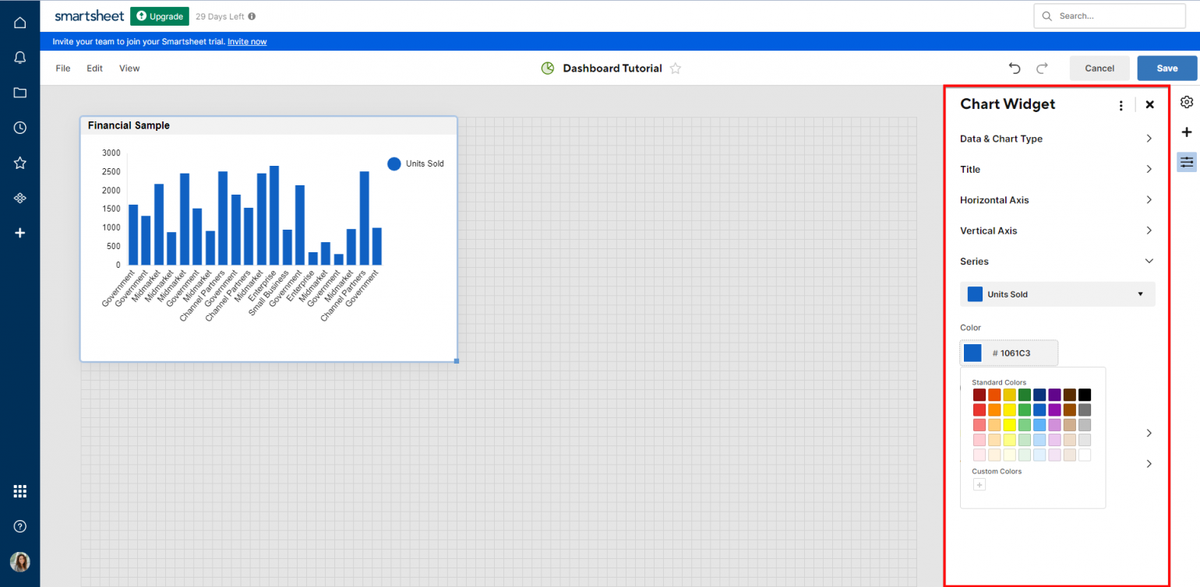Add a new widget with the plus icon
Image resolution: width=1200 pixels, height=587 pixels.
(1186, 131)
